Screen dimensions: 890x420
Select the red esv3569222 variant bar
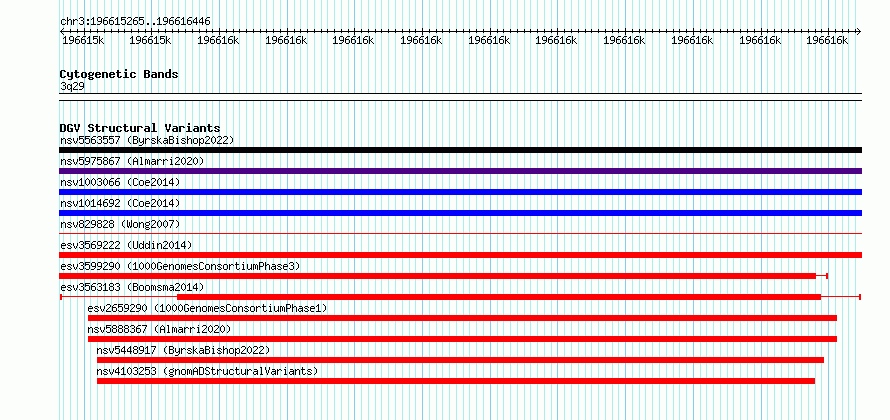coord(460,255)
